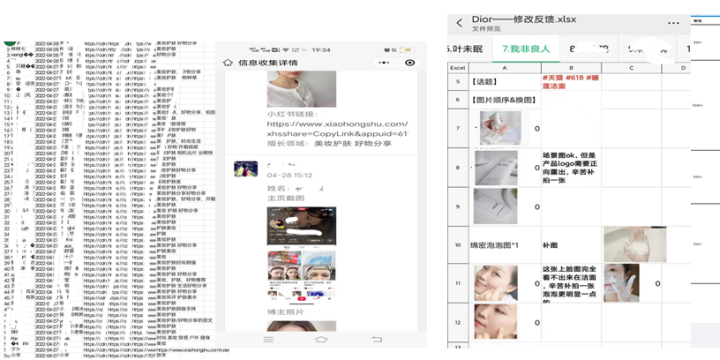Viewport: 720px width, 360px height.
Task: Click the 绵密泡泡图*1 cell
Action: pos(505,245)
